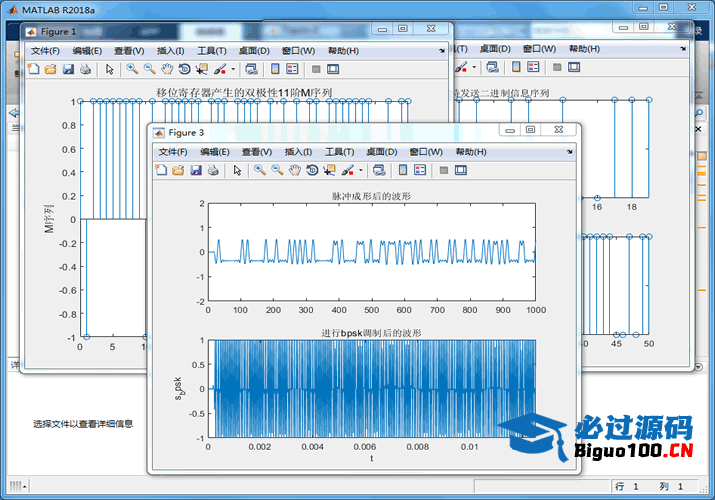Show Plot Tools in Figure 2 window
This screenshot has width=715, height=500.
pyautogui.click(x=574, y=67)
